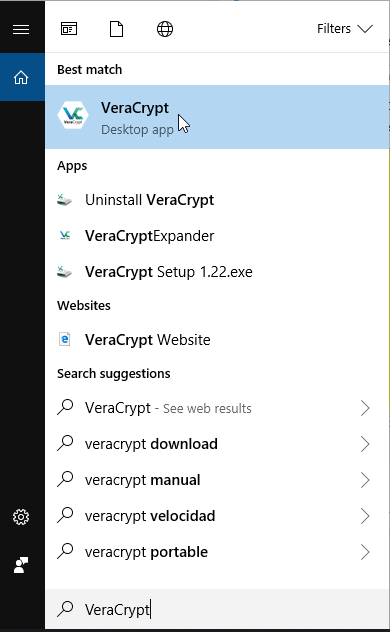Screen dimensions: 390x632
Task: Click the search box containing VeraCrypt
Action: [217, 609]
